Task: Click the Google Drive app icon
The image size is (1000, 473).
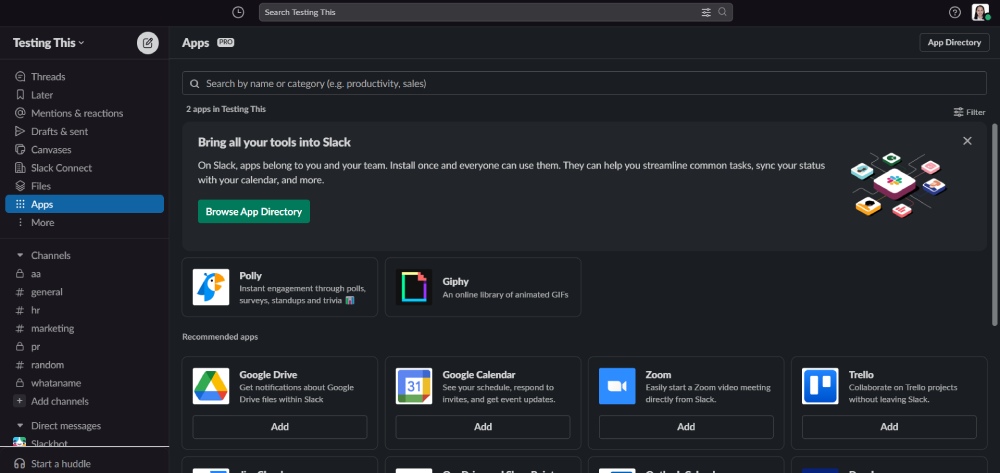Action: (x=211, y=386)
